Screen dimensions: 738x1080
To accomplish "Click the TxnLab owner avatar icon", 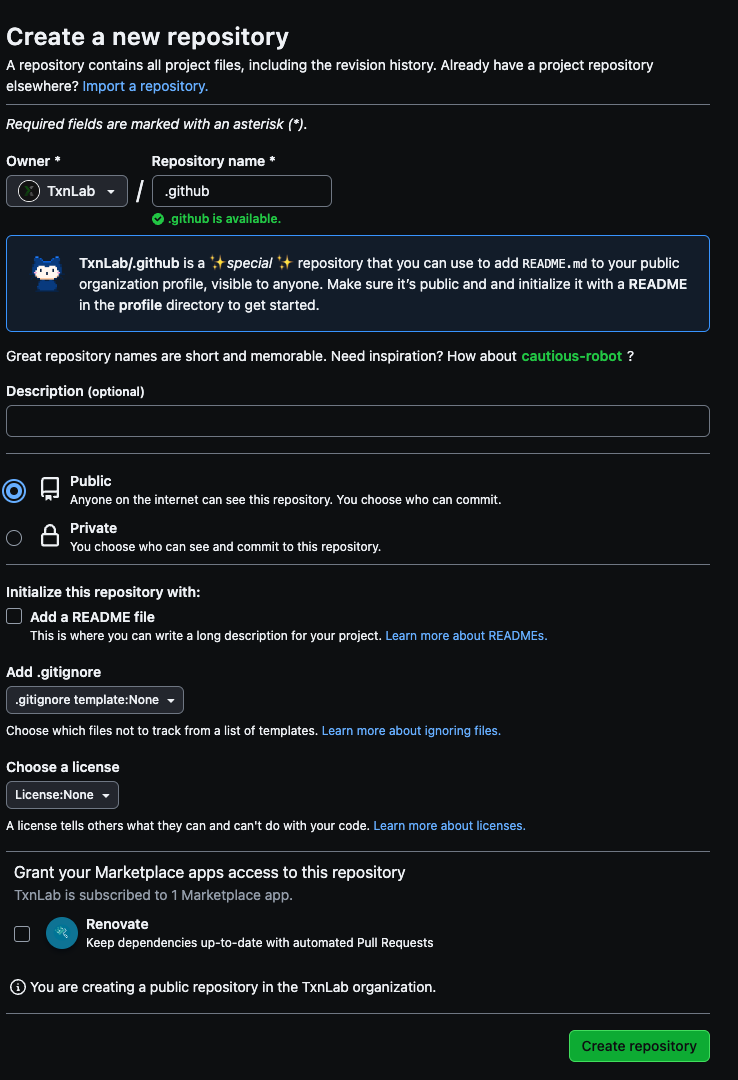I will (x=29, y=191).
